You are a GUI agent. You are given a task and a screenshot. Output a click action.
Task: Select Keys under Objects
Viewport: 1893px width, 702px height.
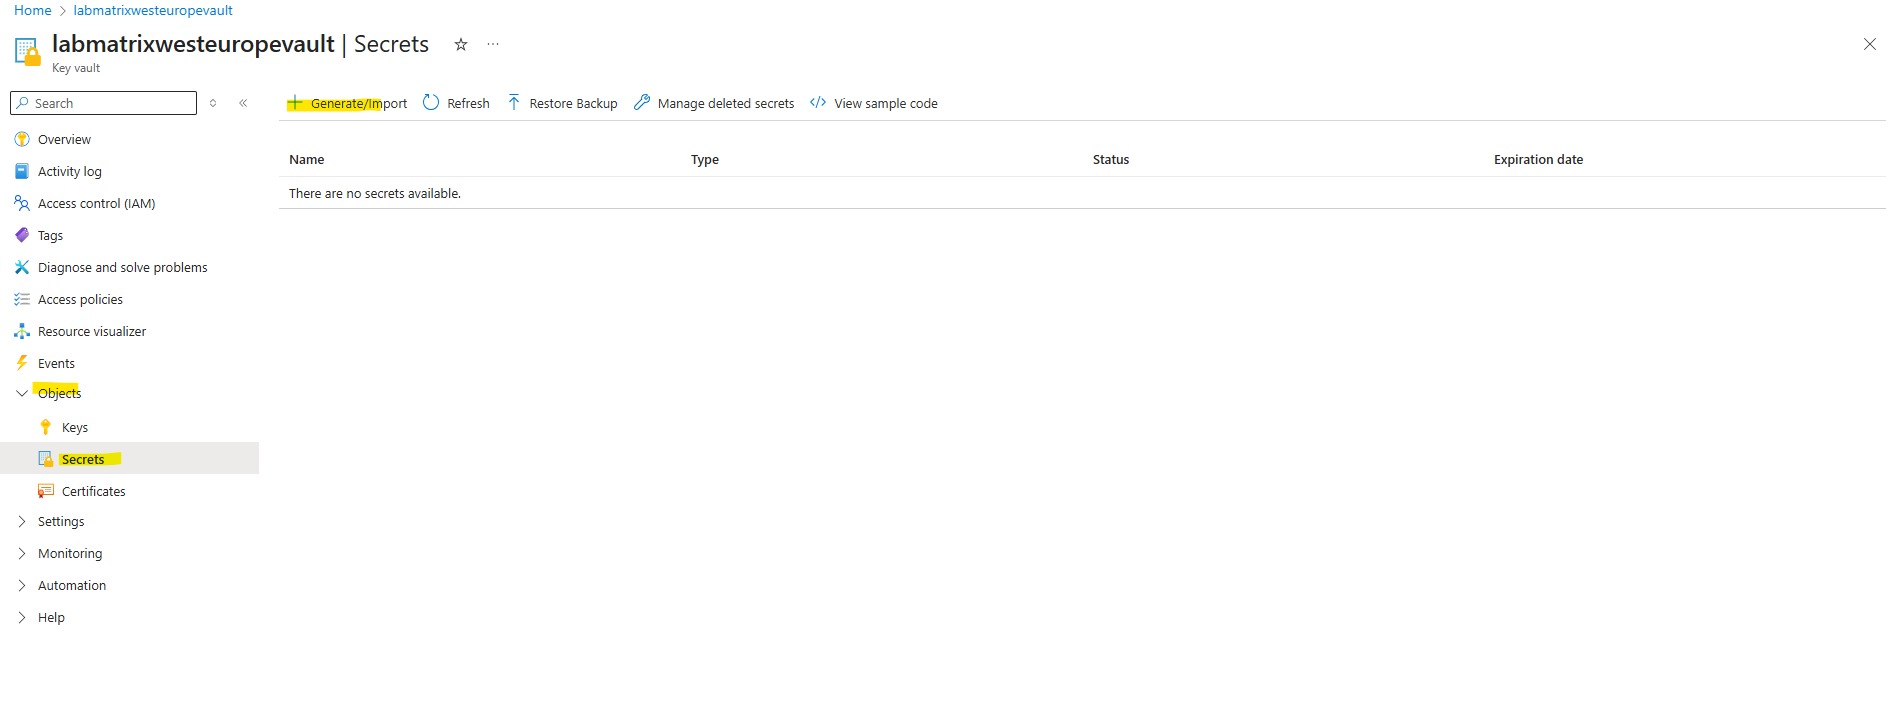(75, 427)
